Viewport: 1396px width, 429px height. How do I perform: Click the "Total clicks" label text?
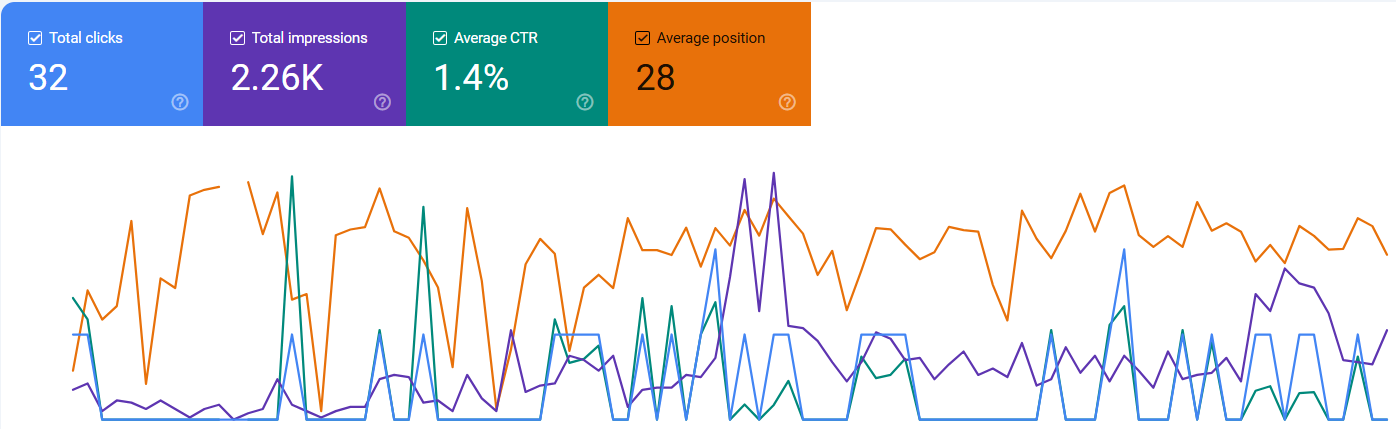tap(86, 38)
